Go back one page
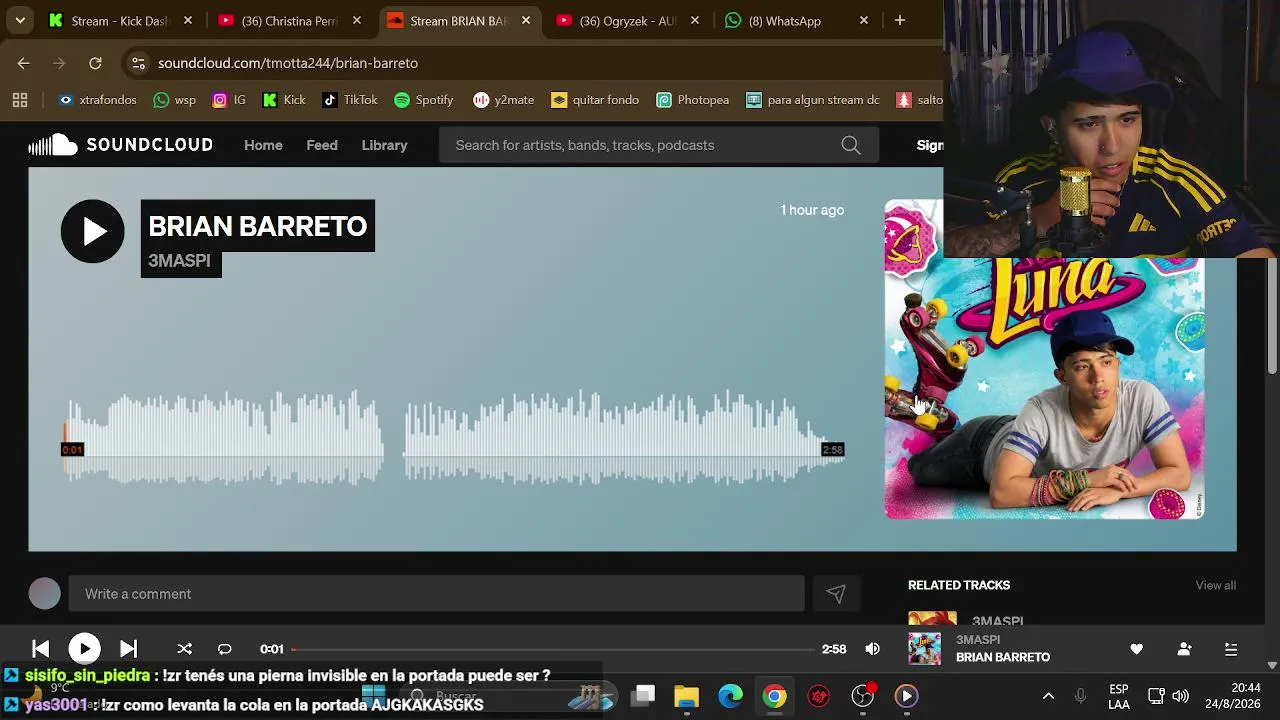Image resolution: width=1280 pixels, height=720 pixels. (x=24, y=63)
